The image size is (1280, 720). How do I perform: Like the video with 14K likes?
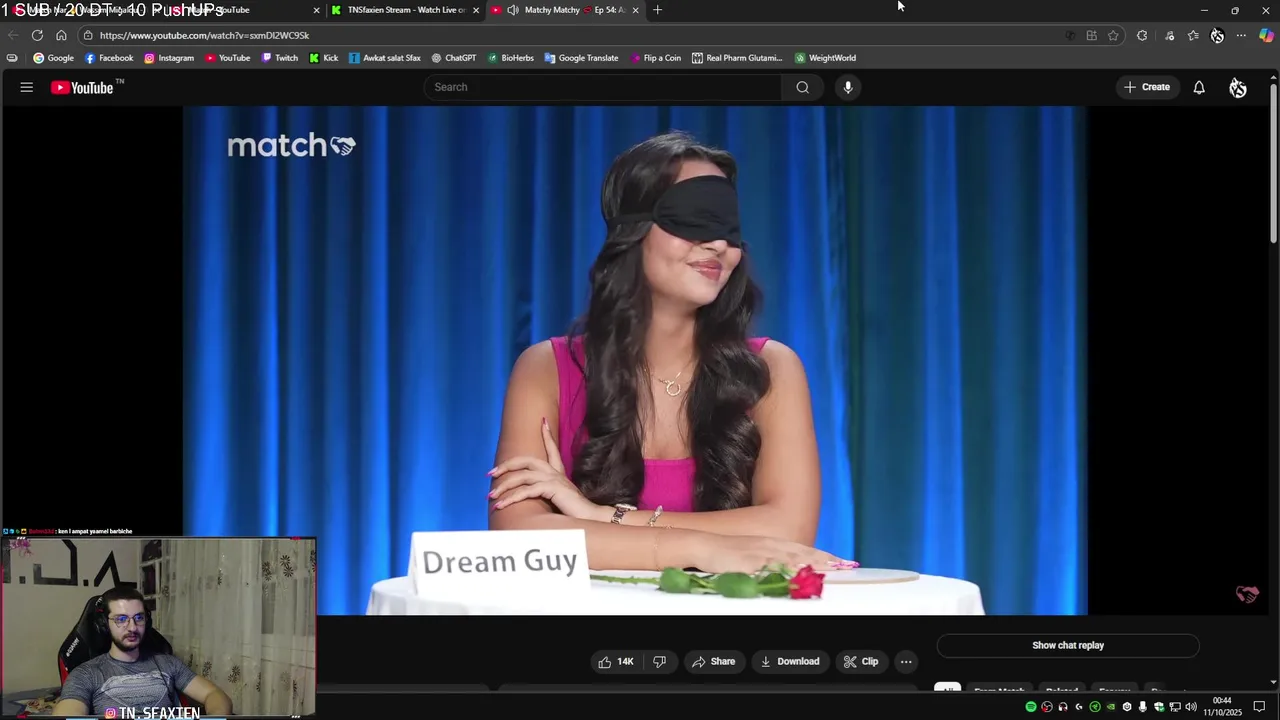[616, 661]
